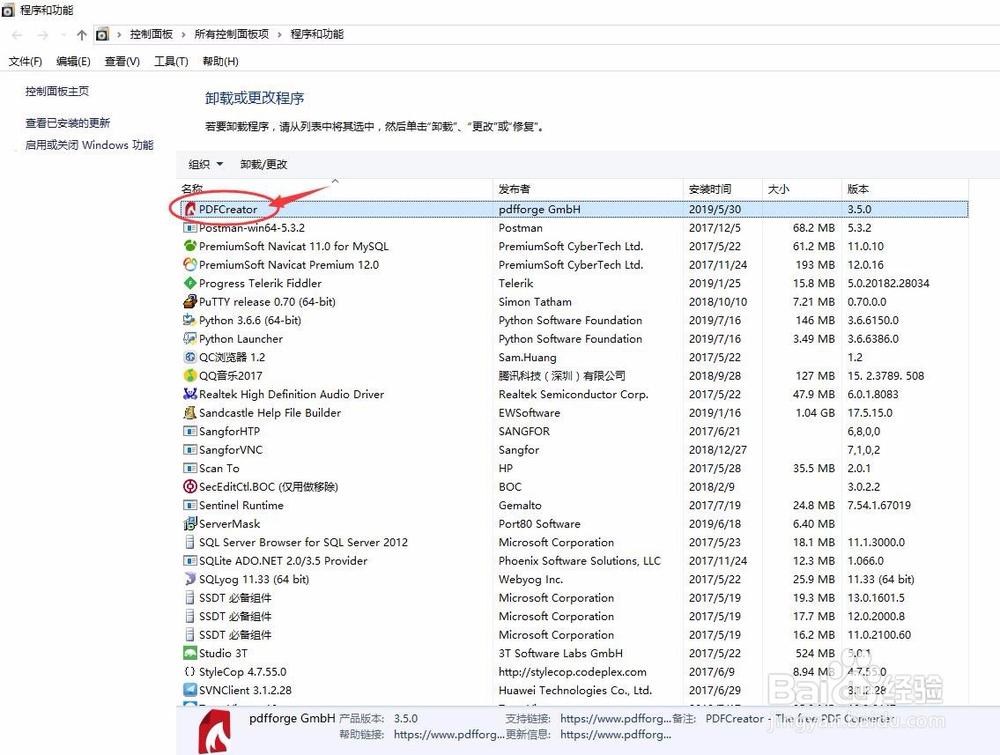Open the 编辑(E) menu
The image size is (1000, 755).
click(73, 61)
